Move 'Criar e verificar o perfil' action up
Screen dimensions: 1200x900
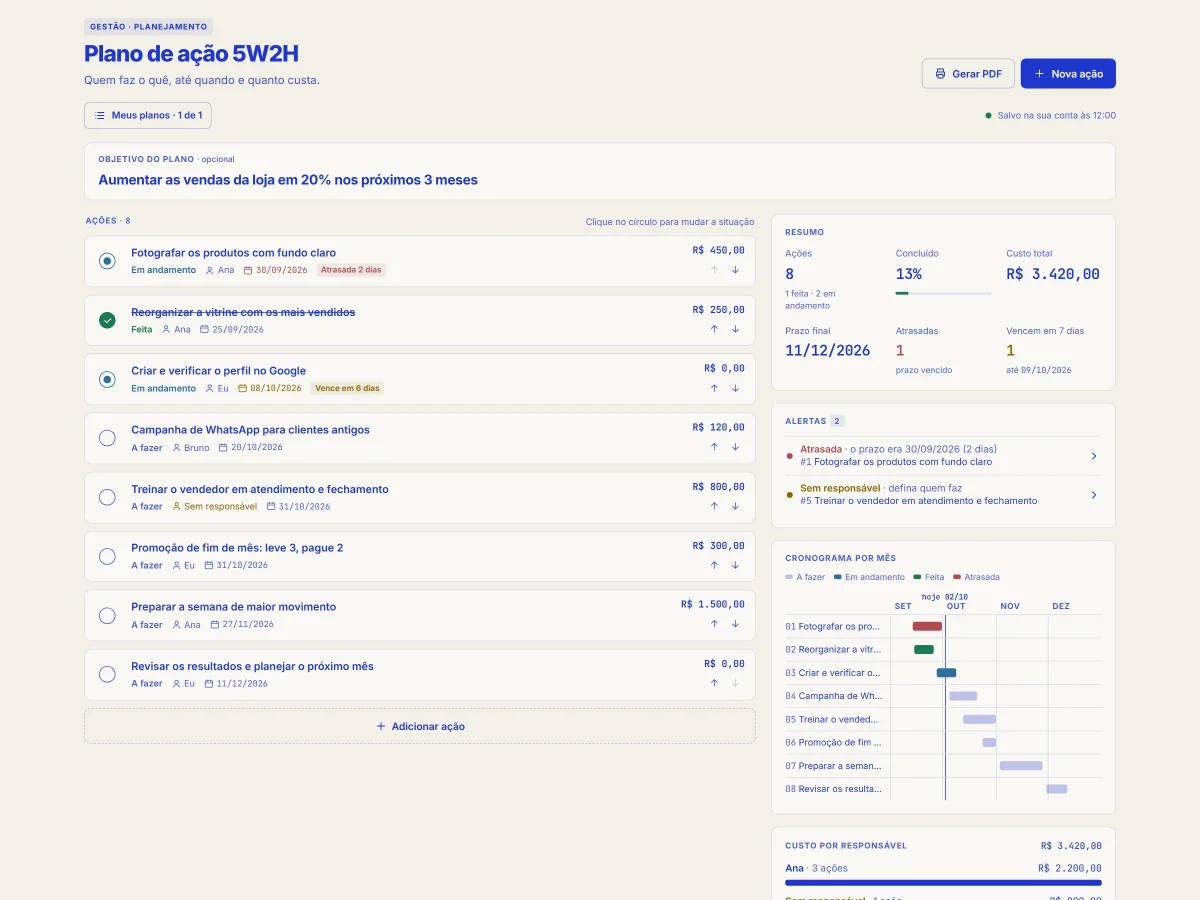714,388
